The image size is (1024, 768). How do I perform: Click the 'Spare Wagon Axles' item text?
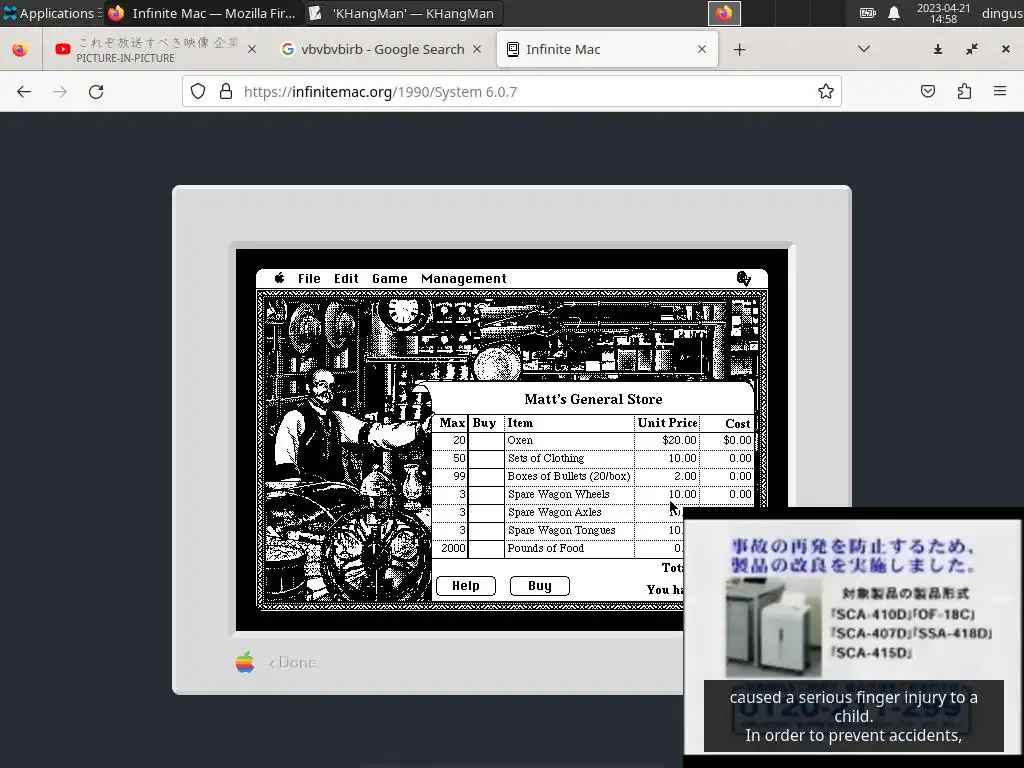click(554, 513)
